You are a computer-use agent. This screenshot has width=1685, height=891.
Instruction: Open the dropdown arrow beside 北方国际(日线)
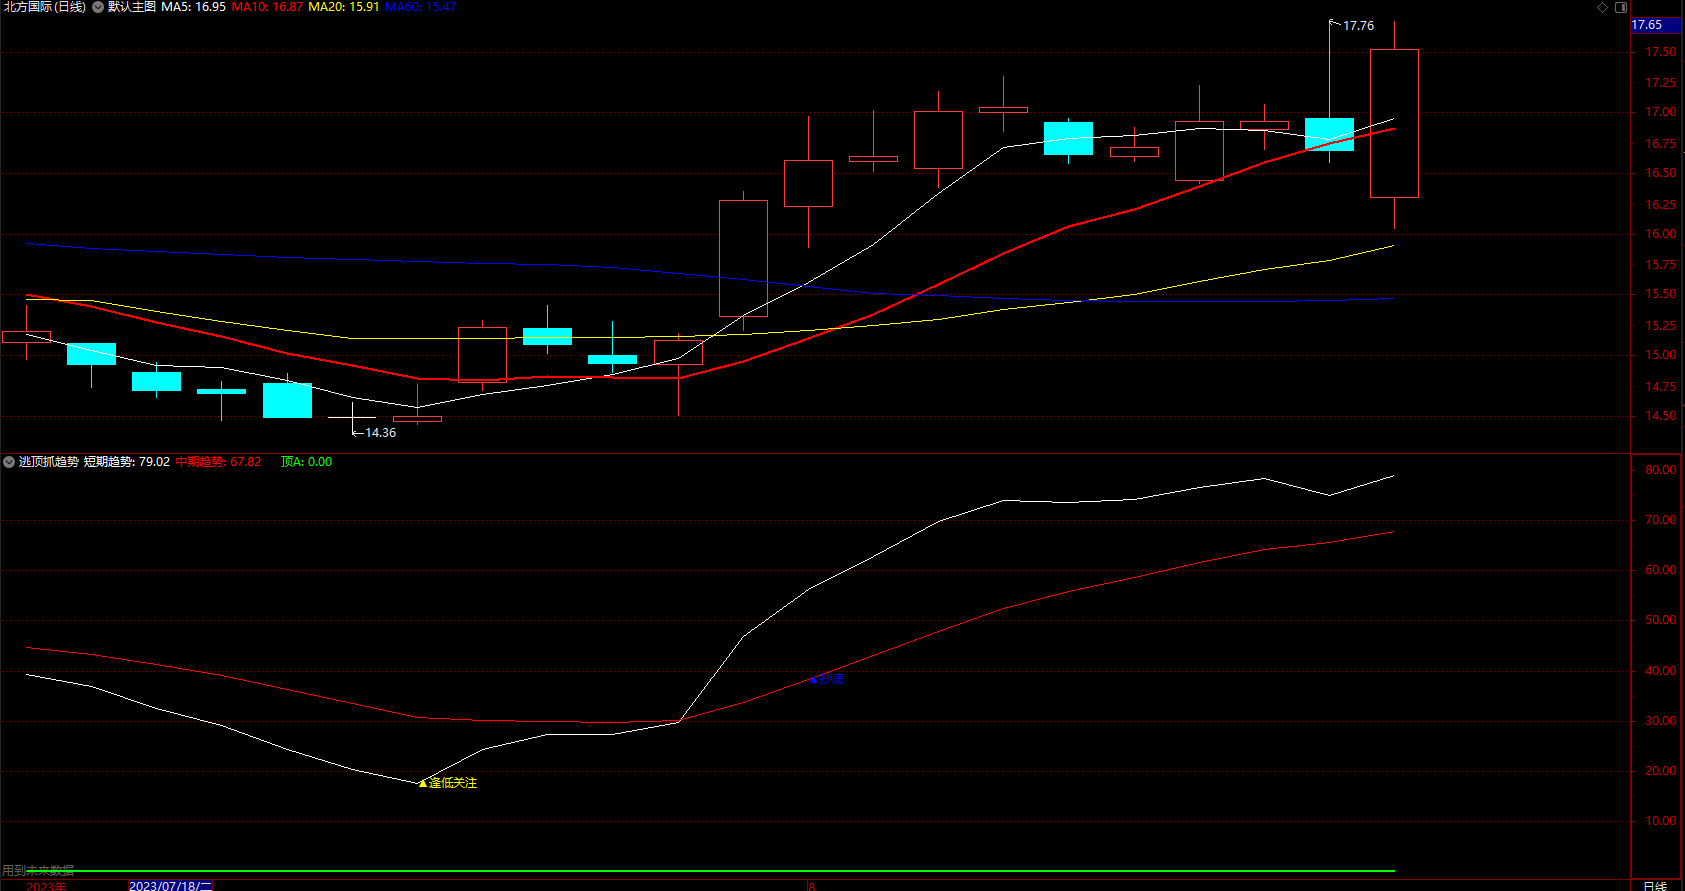[98, 7]
